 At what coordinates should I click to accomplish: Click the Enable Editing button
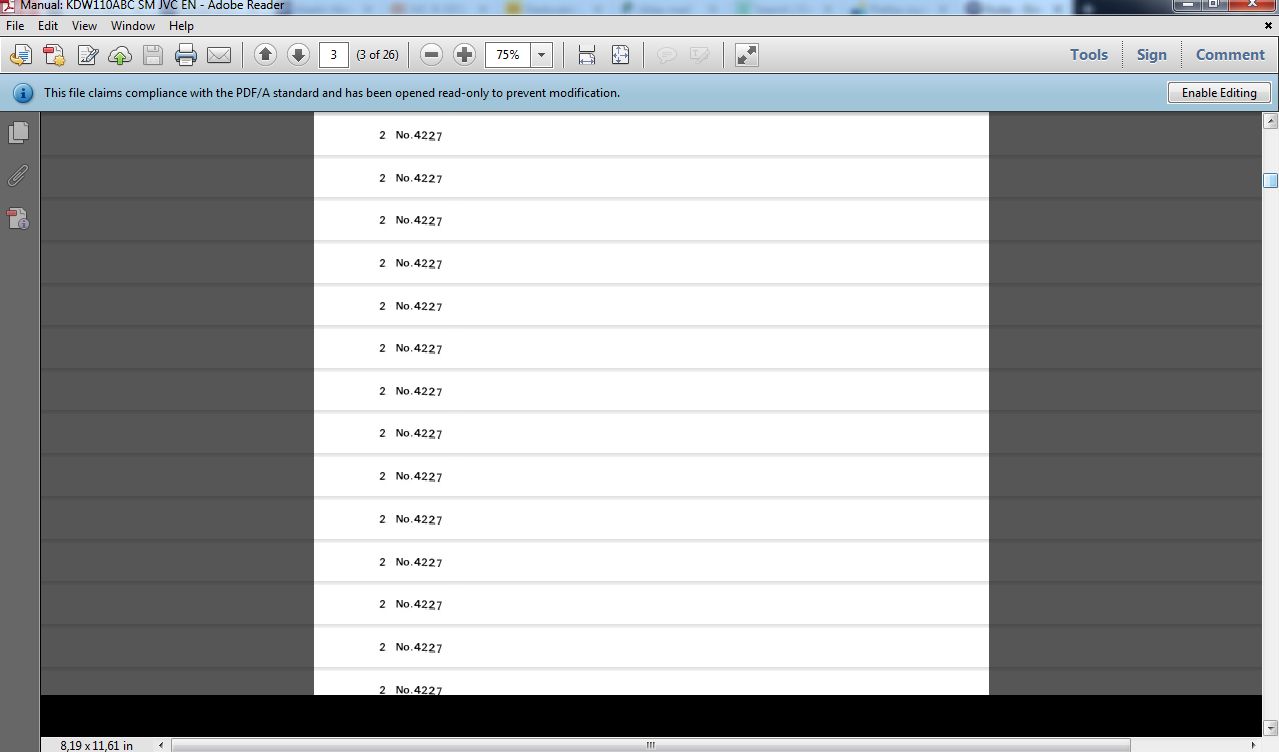[1218, 93]
